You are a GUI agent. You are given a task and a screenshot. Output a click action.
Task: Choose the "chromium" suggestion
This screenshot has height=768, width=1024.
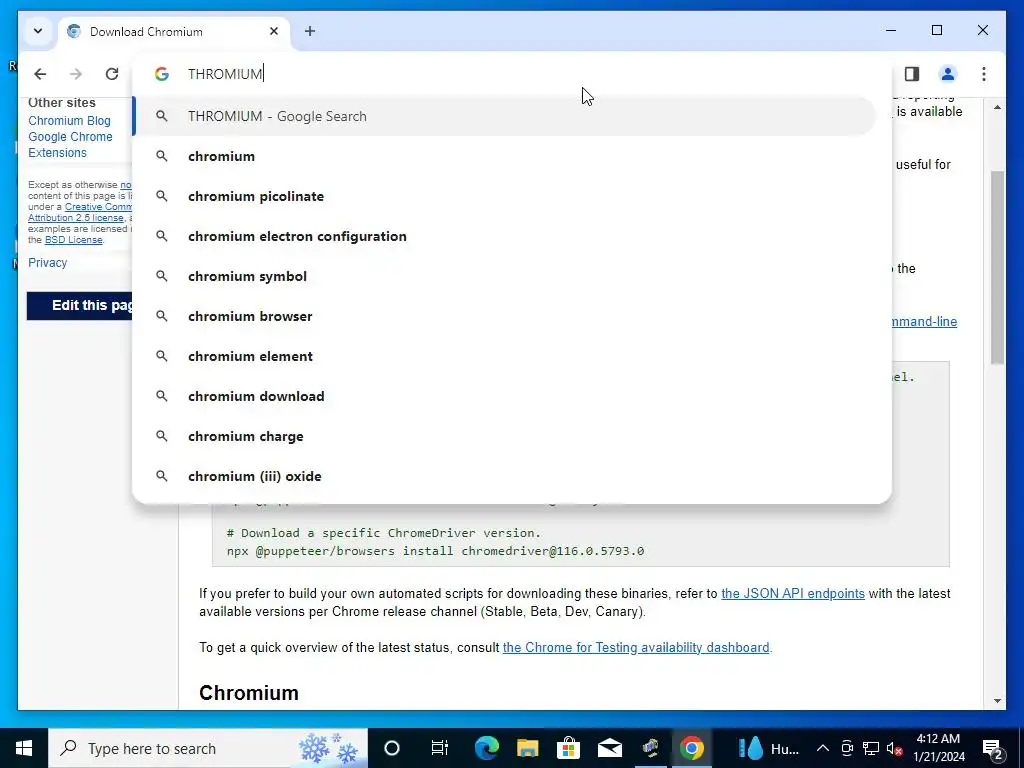pos(504,156)
